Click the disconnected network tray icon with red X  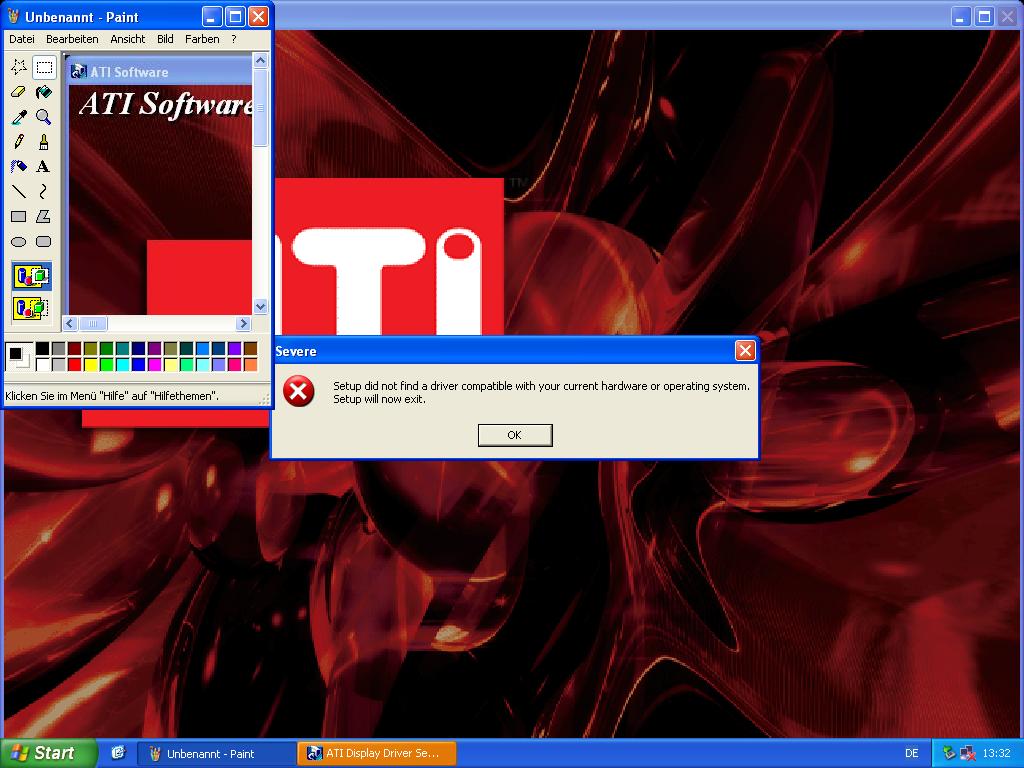pyautogui.click(x=967, y=754)
